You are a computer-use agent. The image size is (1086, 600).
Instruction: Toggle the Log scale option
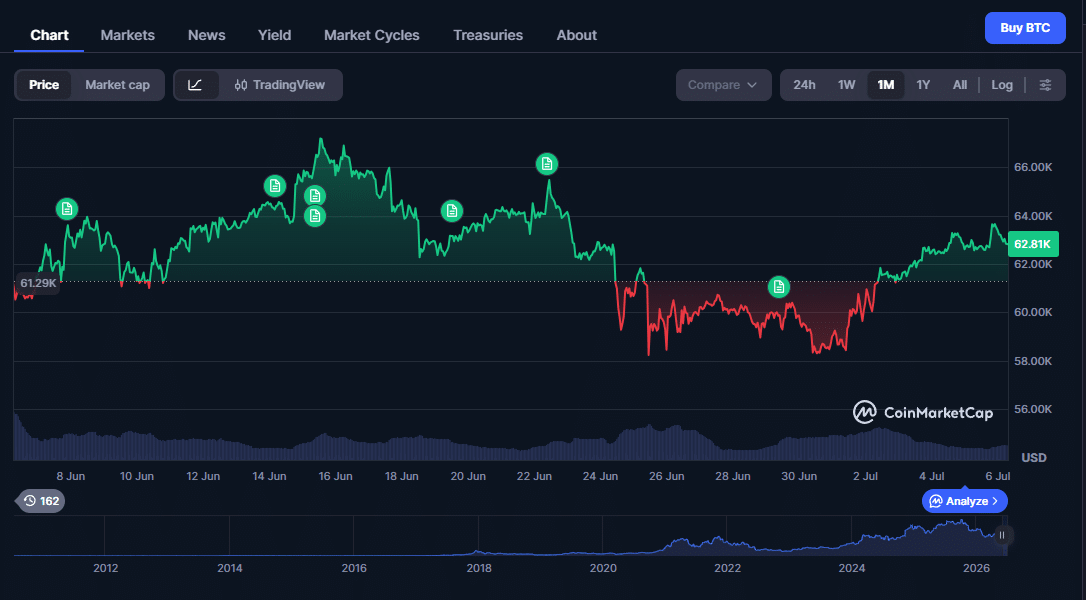(x=1002, y=85)
